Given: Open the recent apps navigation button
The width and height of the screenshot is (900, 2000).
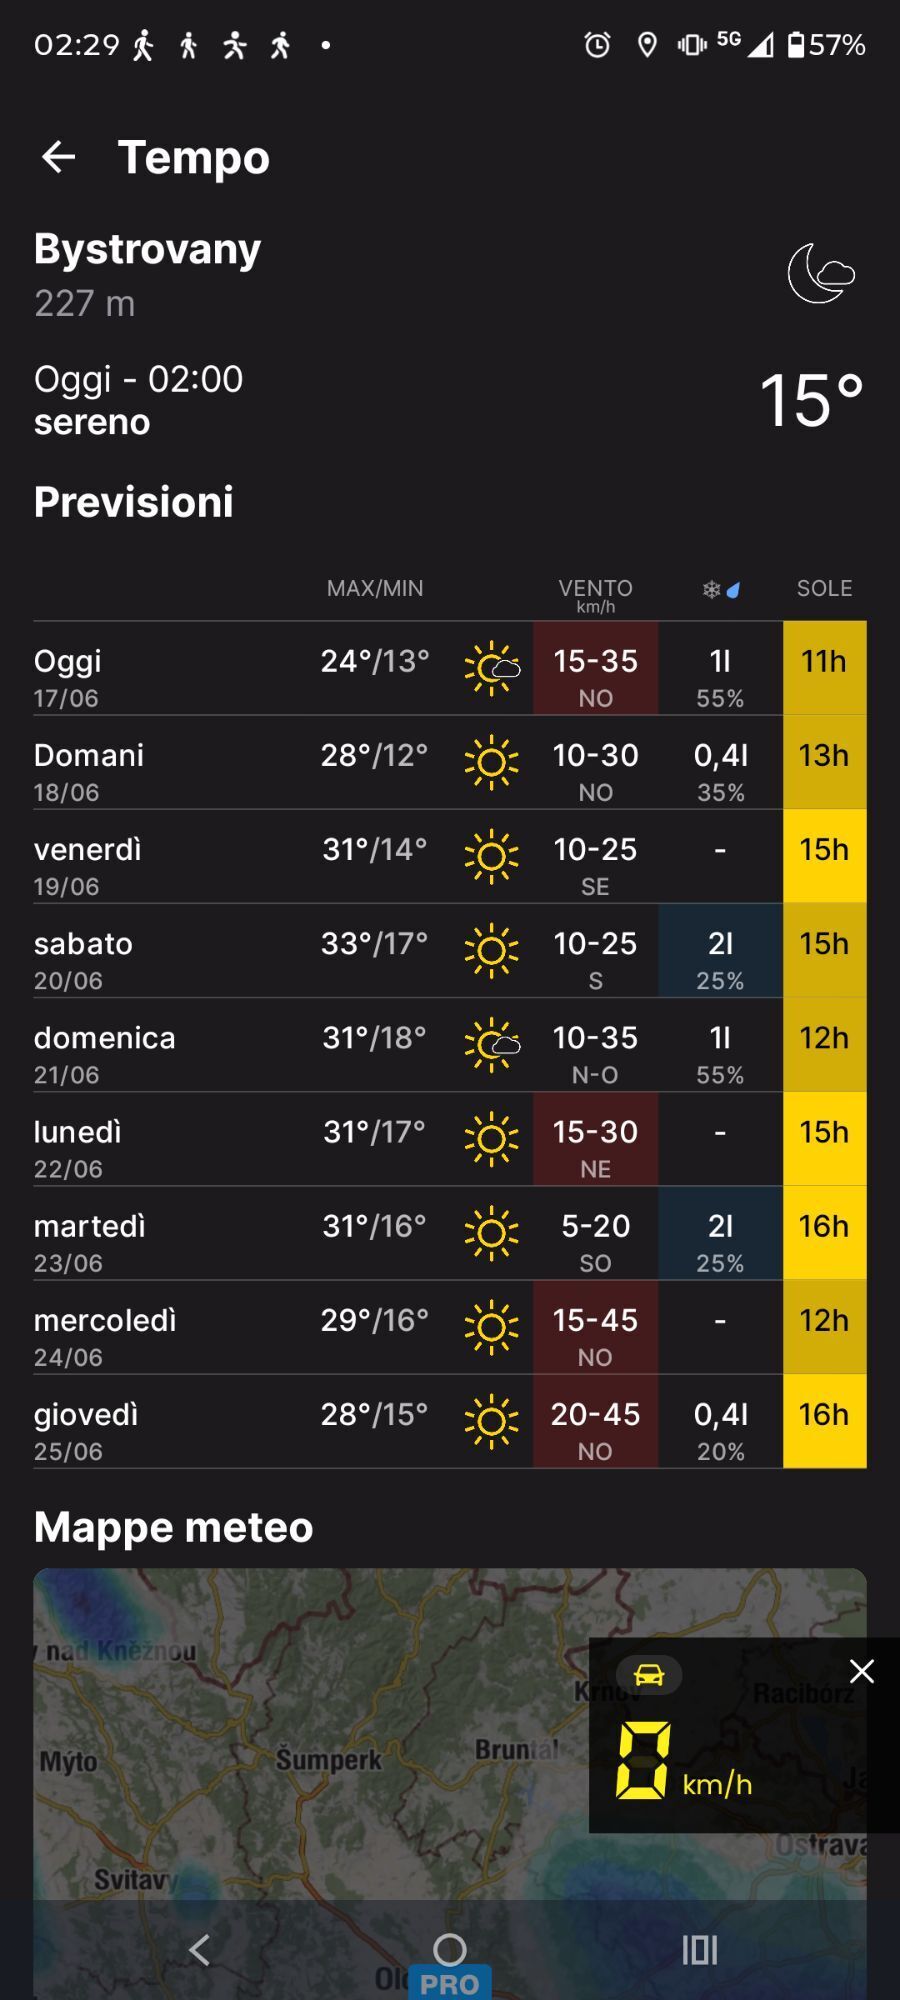Looking at the screenshot, I should [x=700, y=1949].
